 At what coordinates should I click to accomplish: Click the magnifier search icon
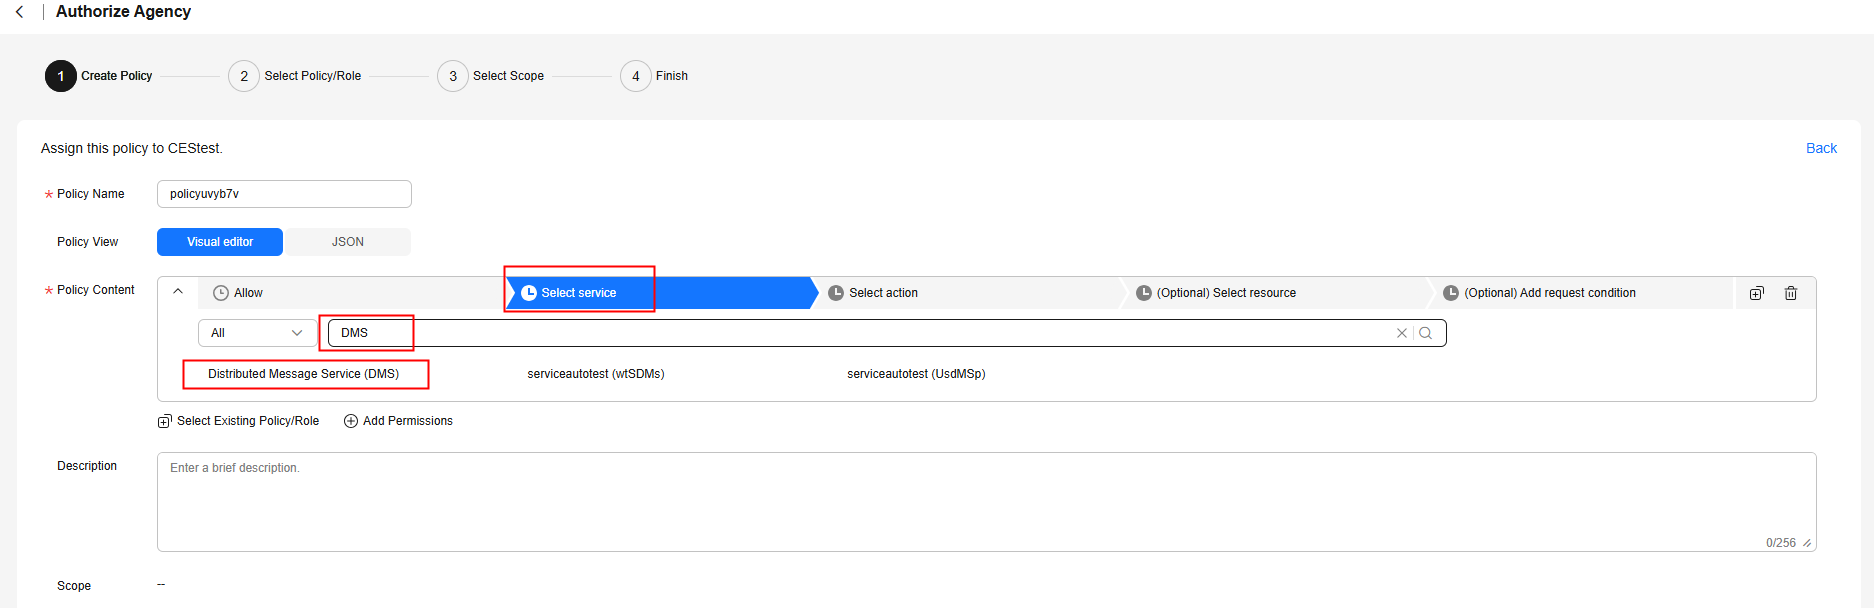[1426, 333]
